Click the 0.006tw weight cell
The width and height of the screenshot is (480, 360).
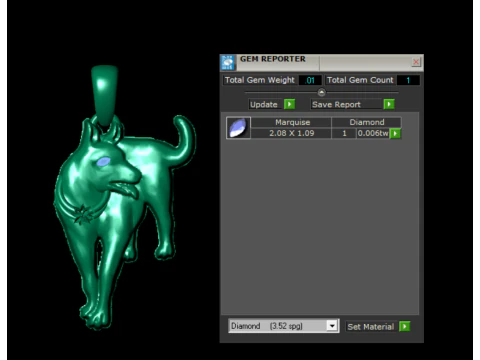pos(373,133)
